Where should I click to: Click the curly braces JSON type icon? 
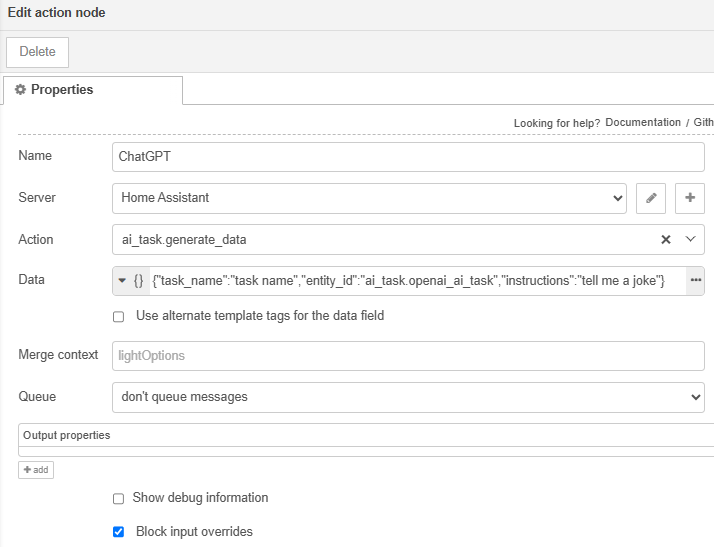tap(139, 281)
